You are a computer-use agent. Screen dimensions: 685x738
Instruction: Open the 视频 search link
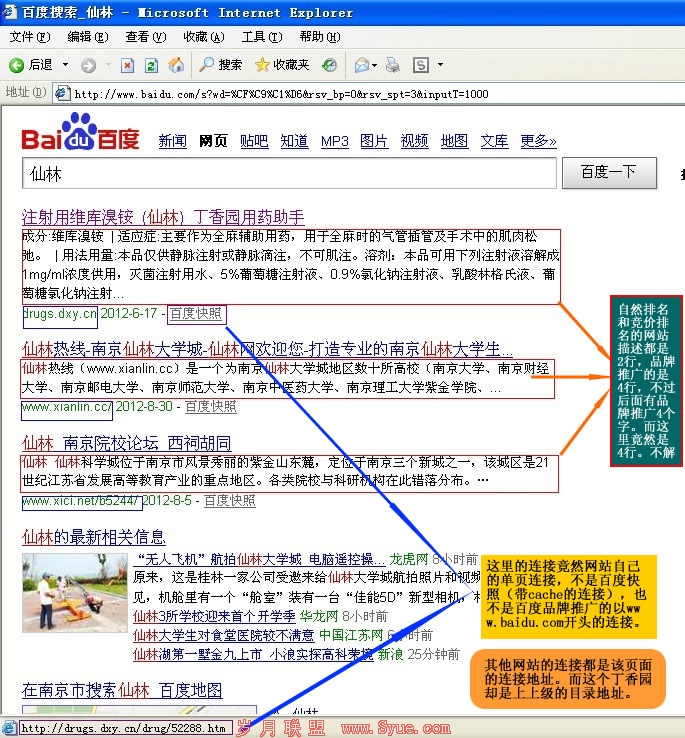pyautogui.click(x=414, y=141)
